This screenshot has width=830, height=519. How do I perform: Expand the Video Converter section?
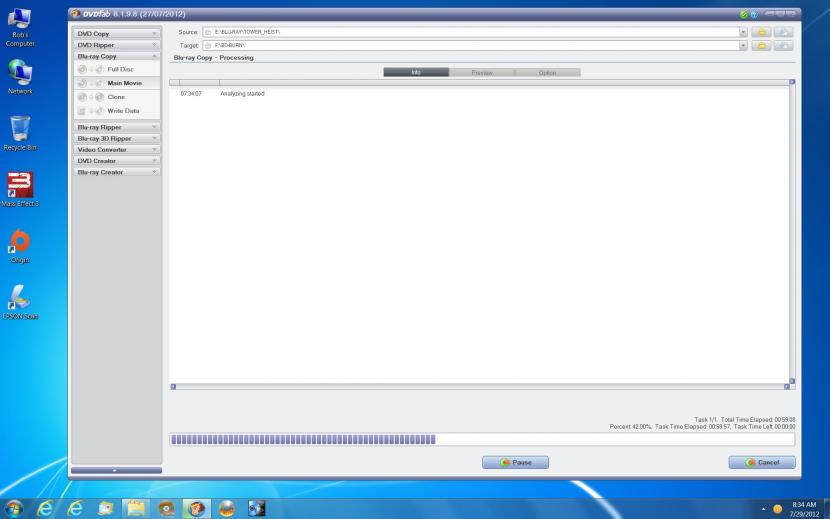pos(117,149)
